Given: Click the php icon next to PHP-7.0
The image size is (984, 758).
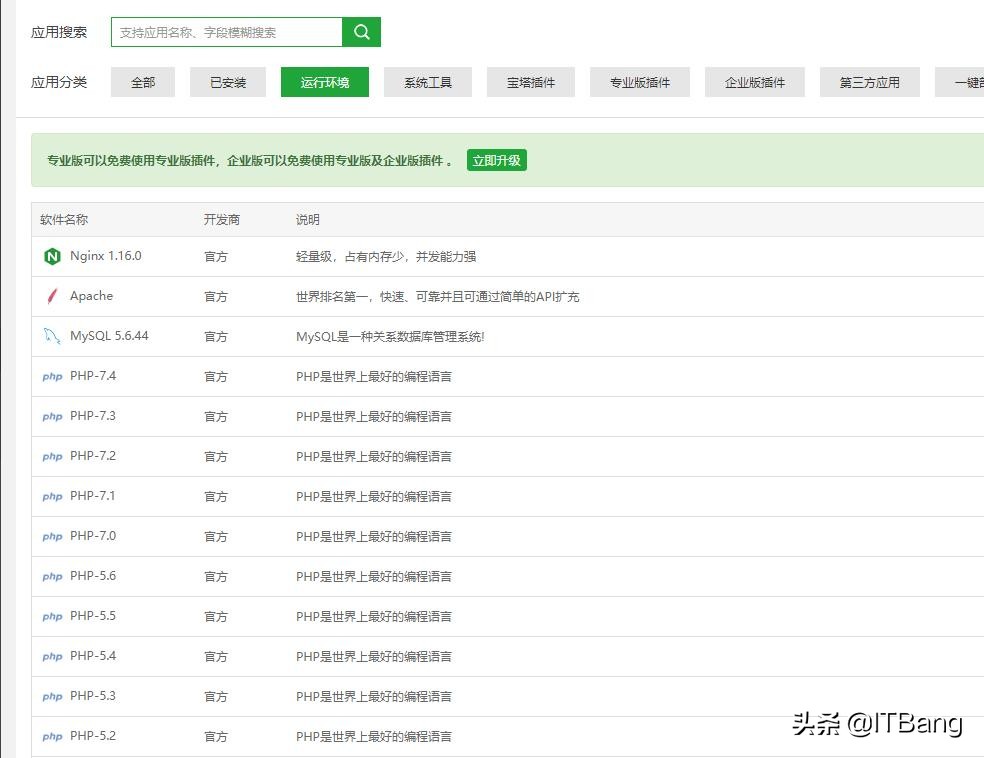Looking at the screenshot, I should pyautogui.click(x=52, y=537).
